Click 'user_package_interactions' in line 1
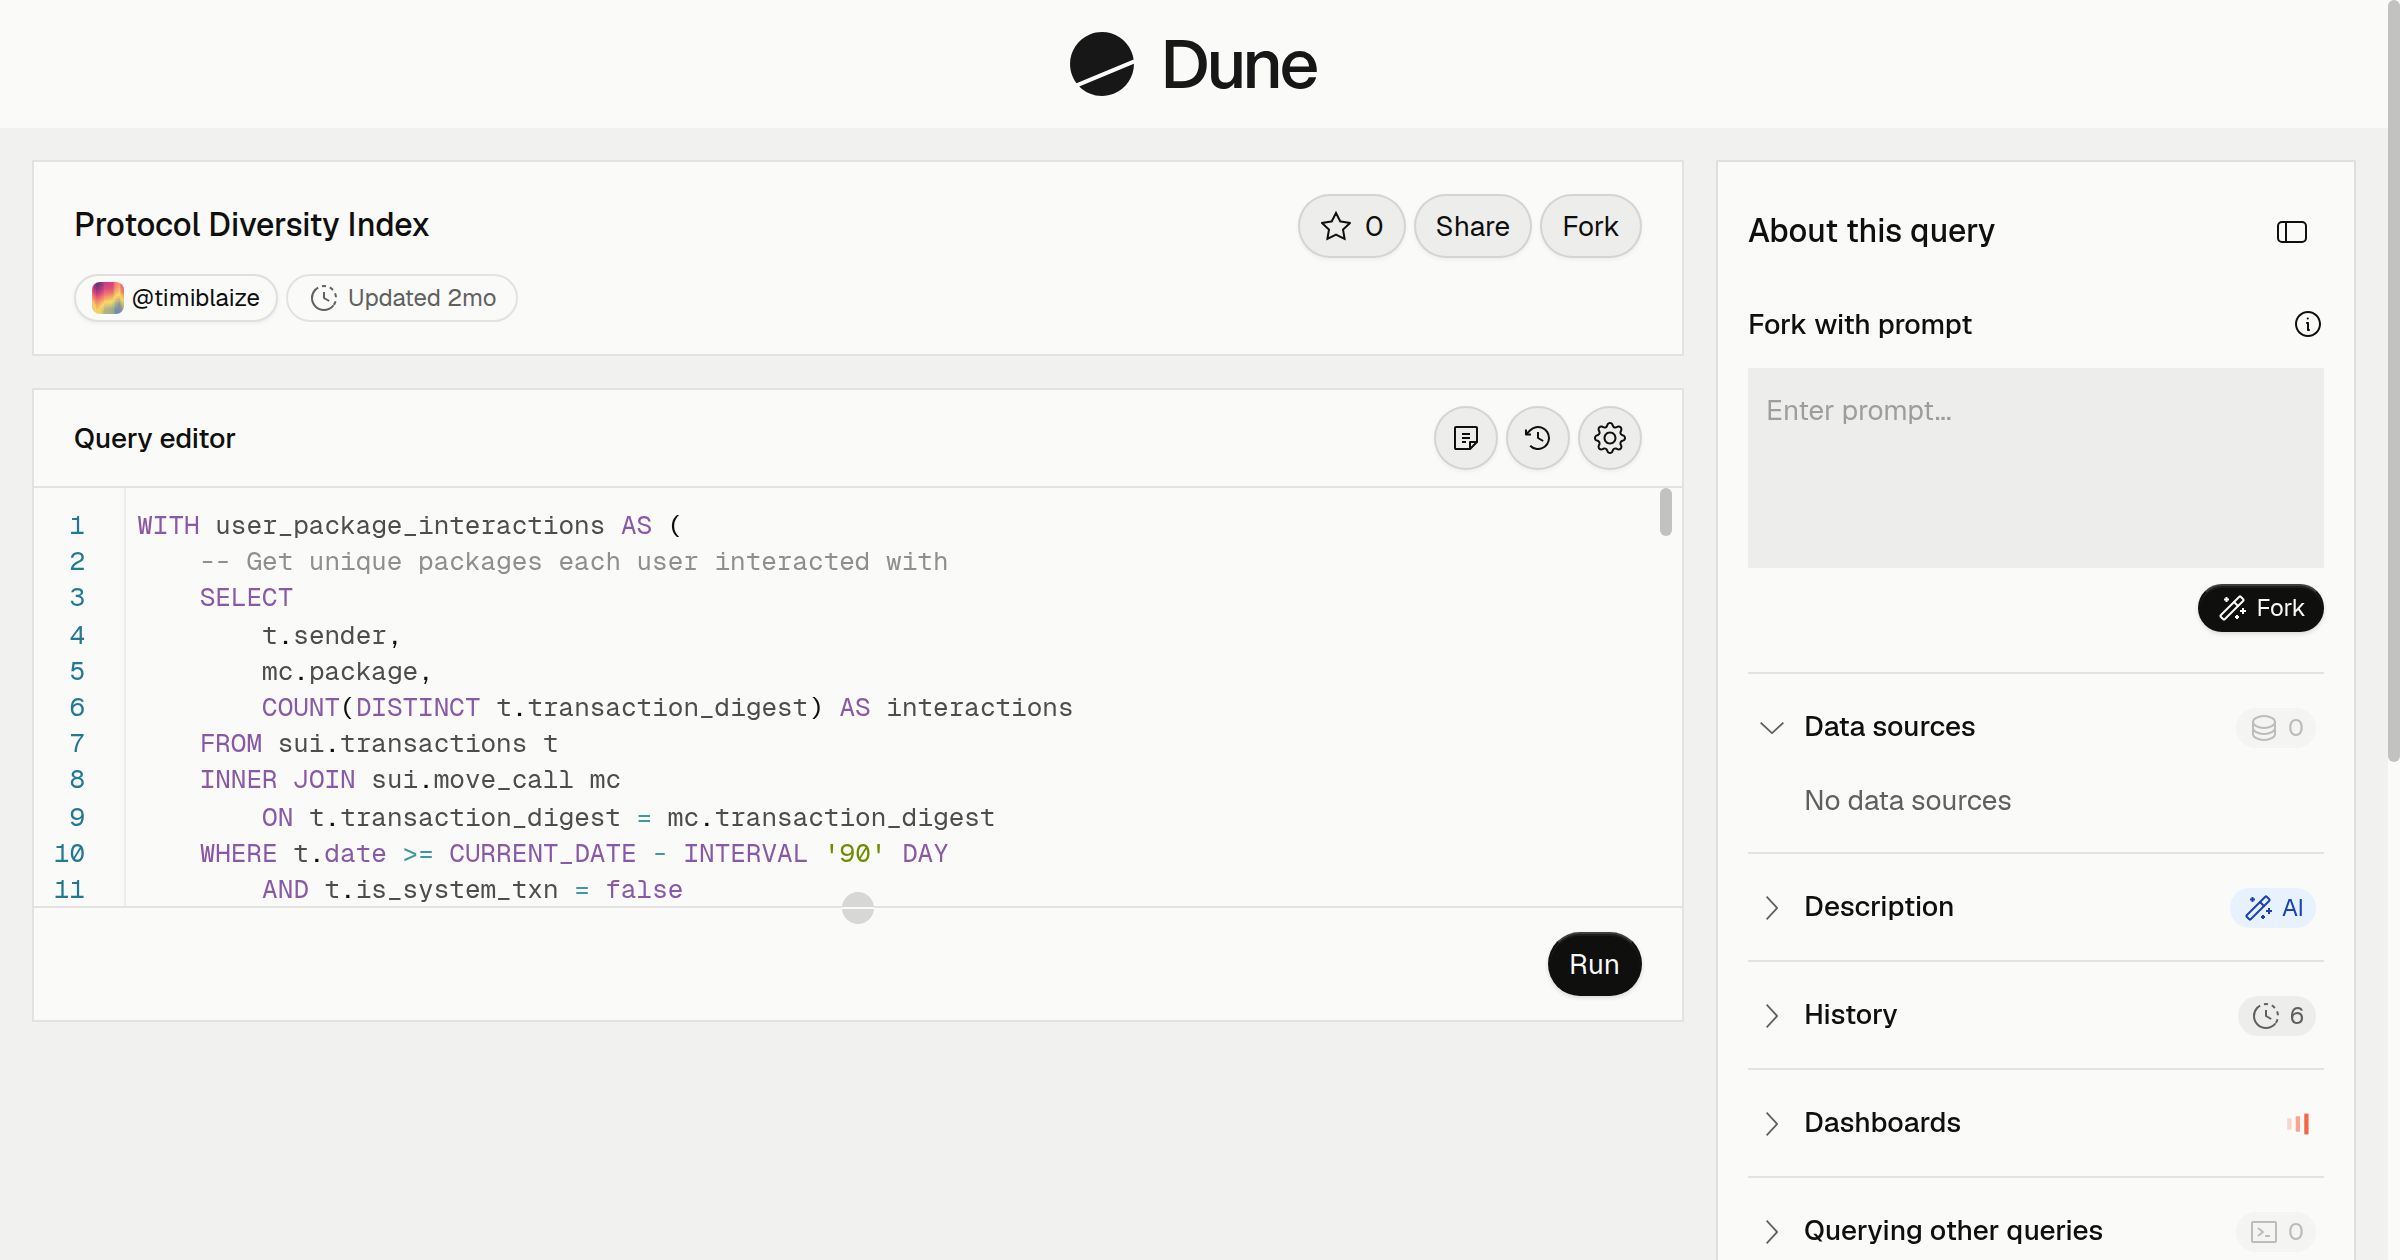The width and height of the screenshot is (2400, 1260). pyautogui.click(x=410, y=526)
